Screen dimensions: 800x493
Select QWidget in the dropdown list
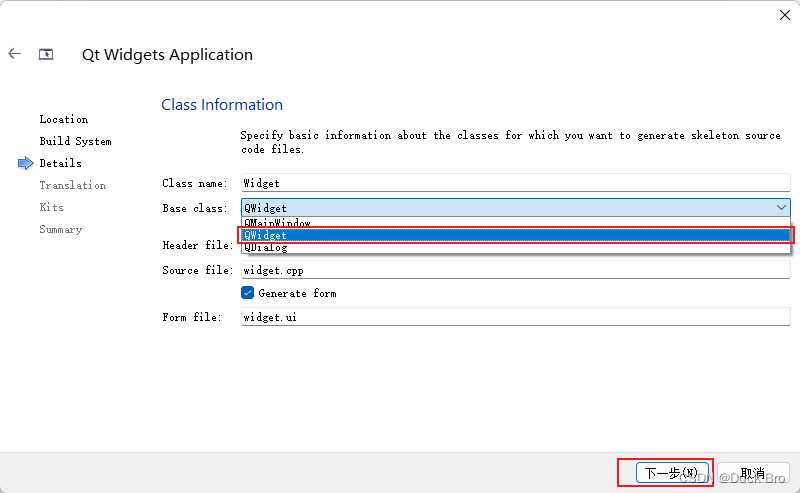point(515,235)
